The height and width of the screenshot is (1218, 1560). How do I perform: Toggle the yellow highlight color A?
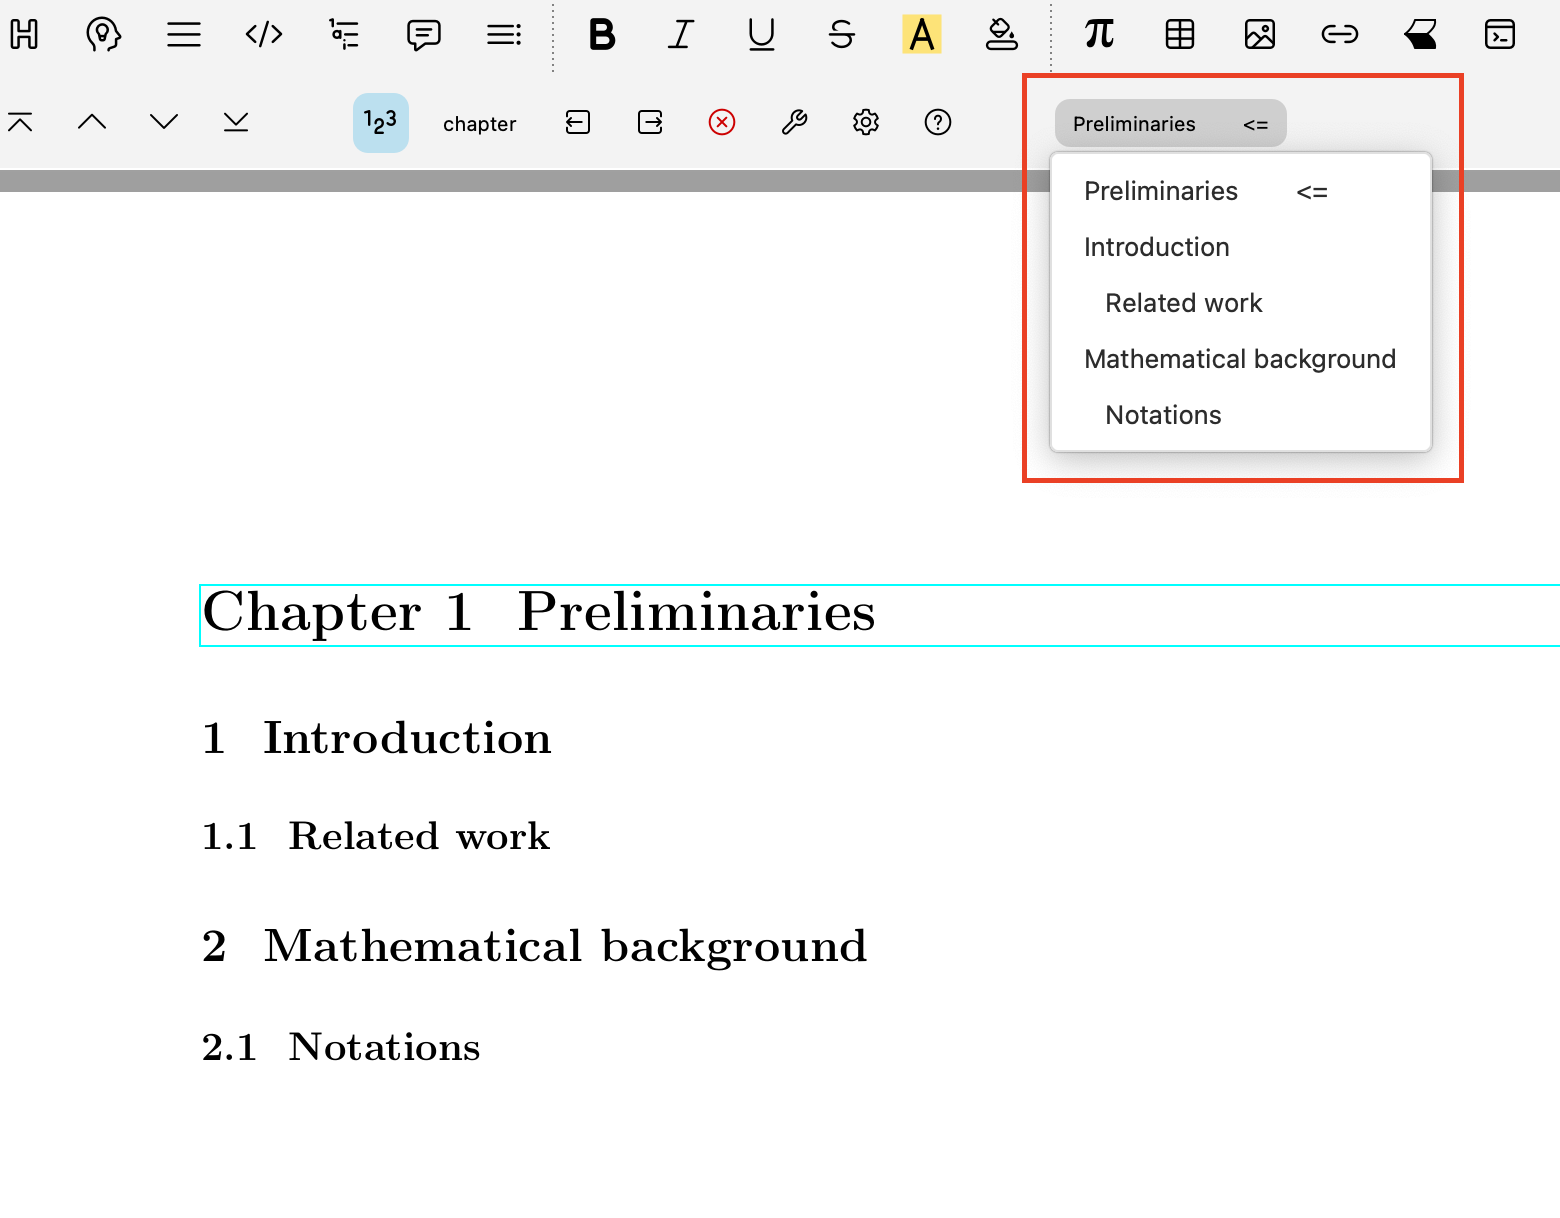pos(921,35)
